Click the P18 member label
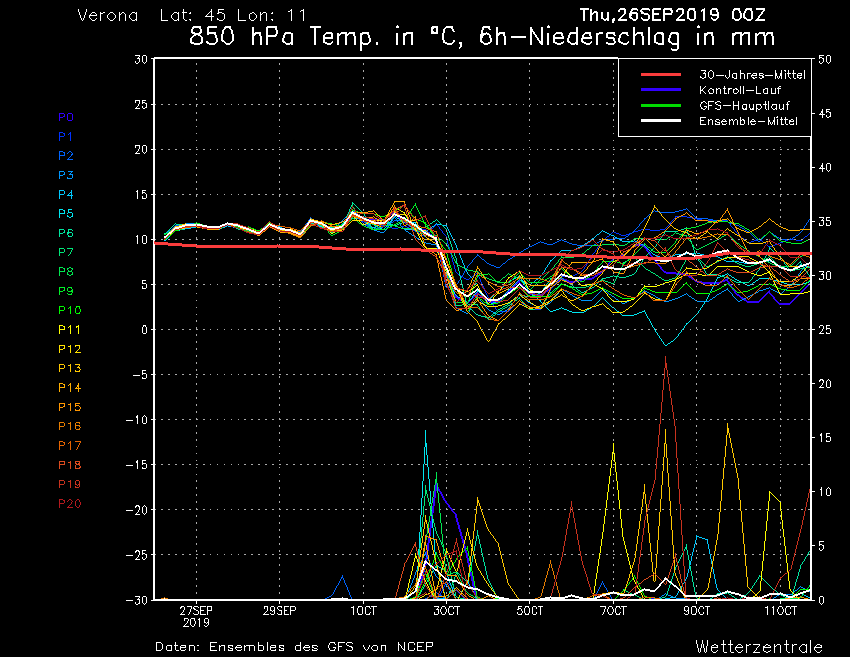 coord(69,465)
